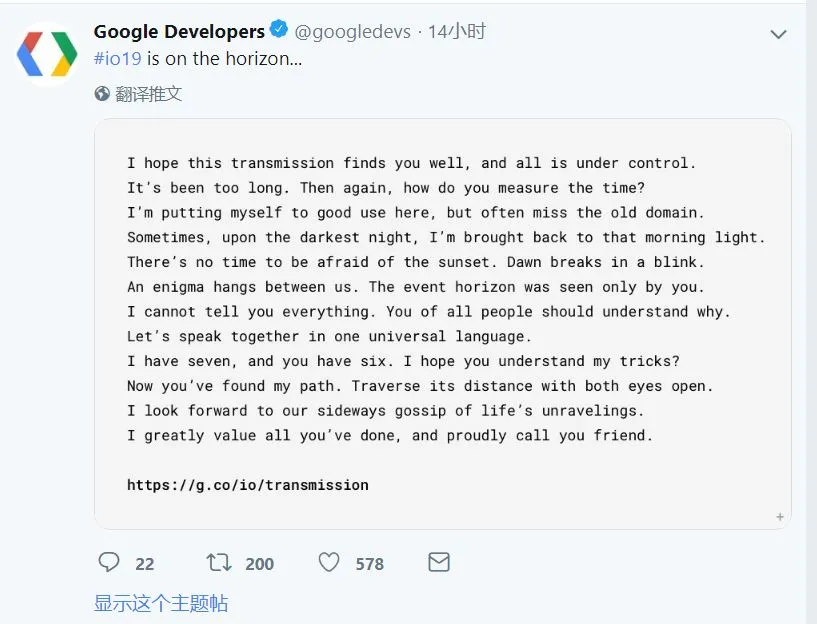Click the retweet count 200
This screenshot has height=624, width=817.
[259, 564]
